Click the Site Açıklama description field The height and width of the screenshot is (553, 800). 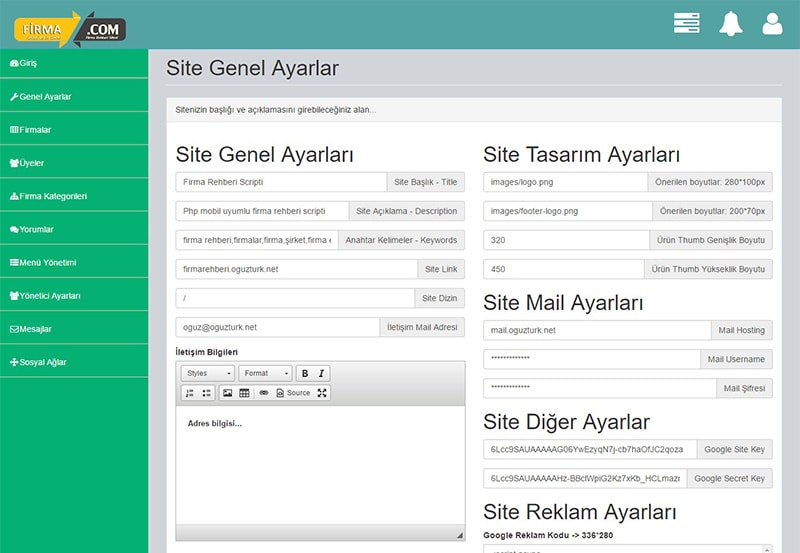(262, 211)
